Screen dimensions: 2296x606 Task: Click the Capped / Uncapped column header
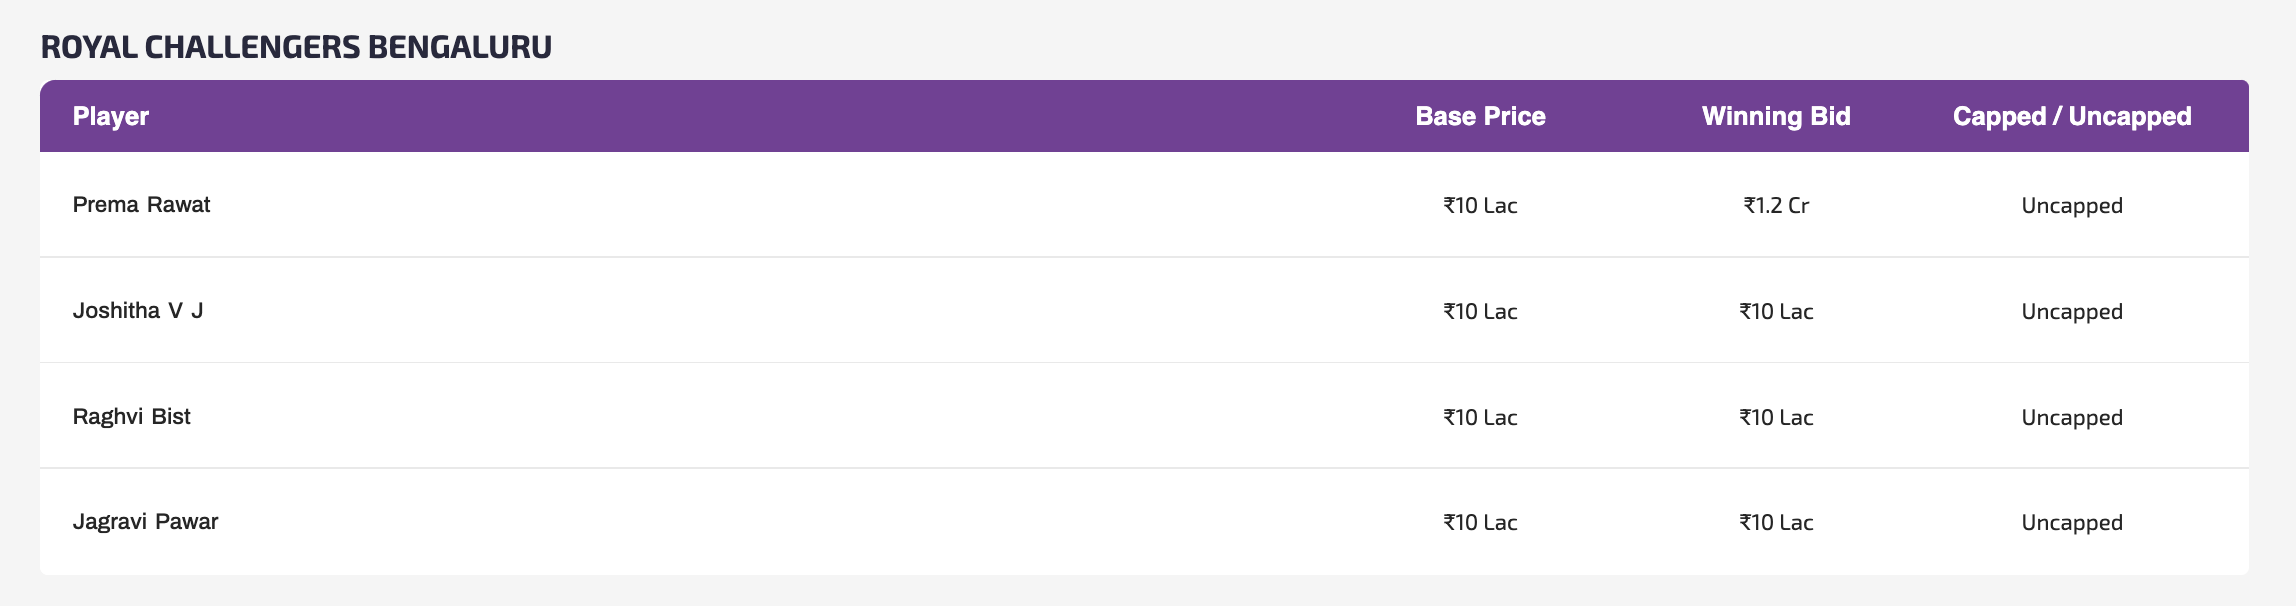[2072, 117]
